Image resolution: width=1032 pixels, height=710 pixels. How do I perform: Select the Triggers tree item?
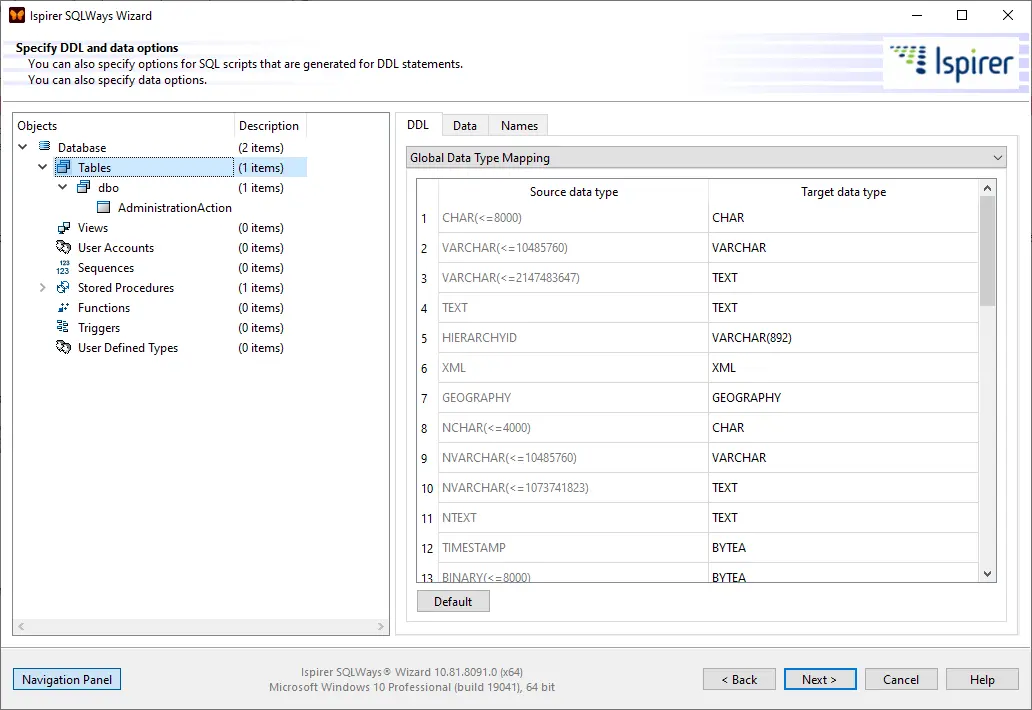[x=99, y=328]
